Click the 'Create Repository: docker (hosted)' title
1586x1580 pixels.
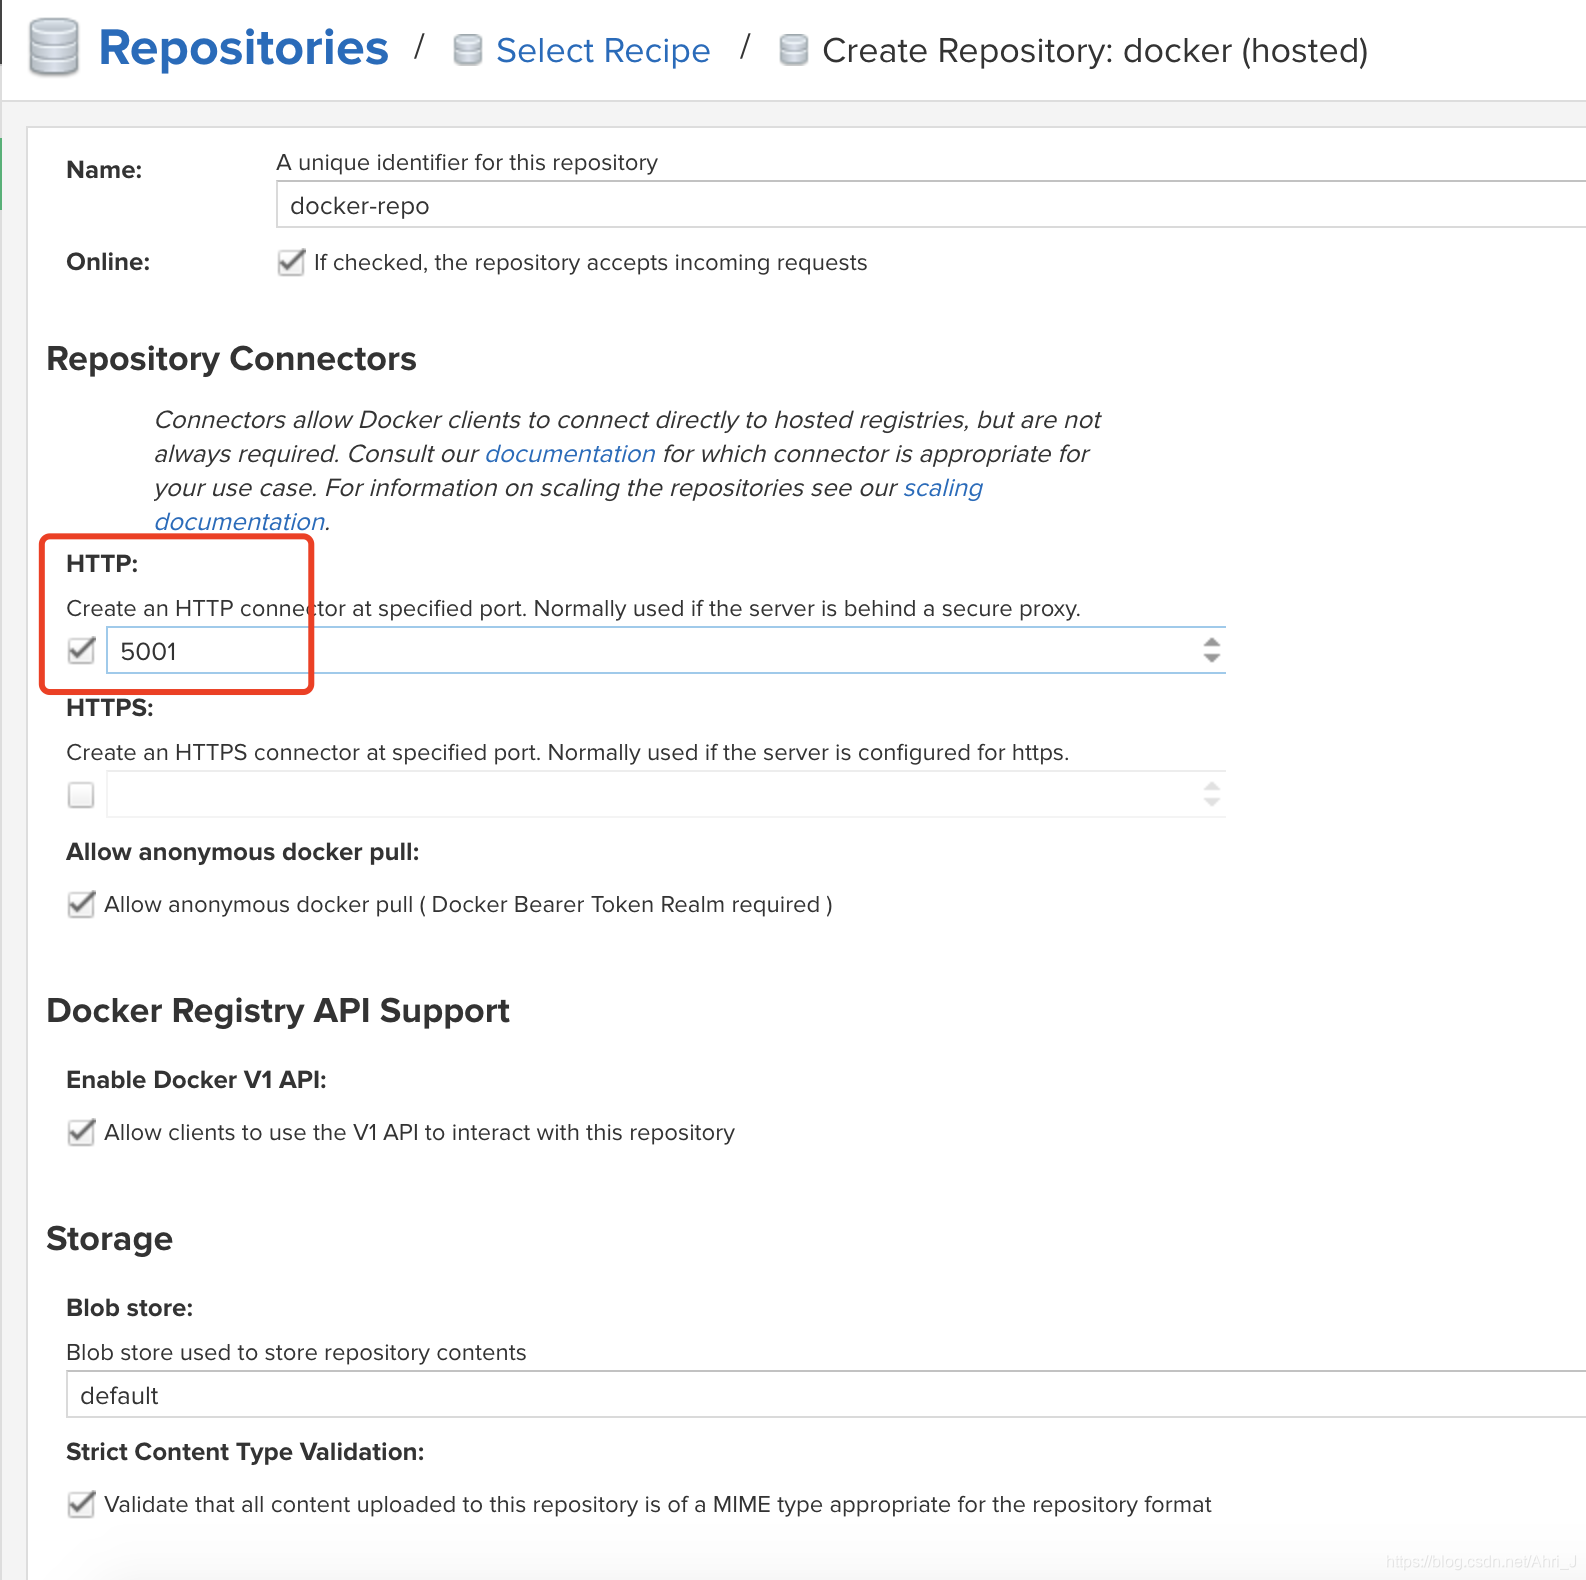click(x=1095, y=50)
